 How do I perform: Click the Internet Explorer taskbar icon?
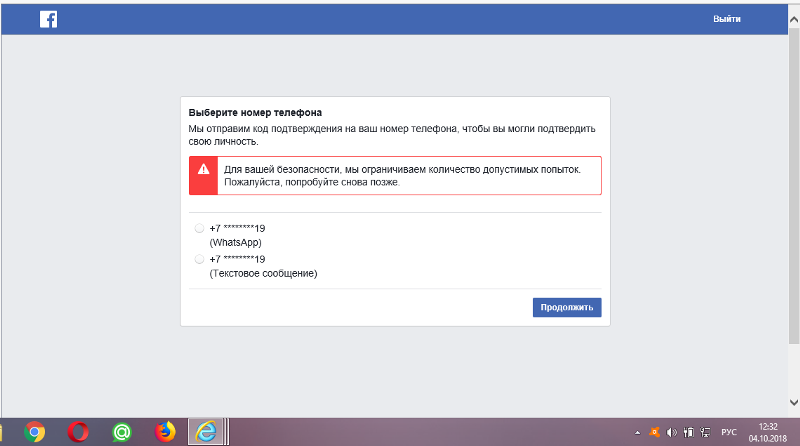tap(206, 432)
